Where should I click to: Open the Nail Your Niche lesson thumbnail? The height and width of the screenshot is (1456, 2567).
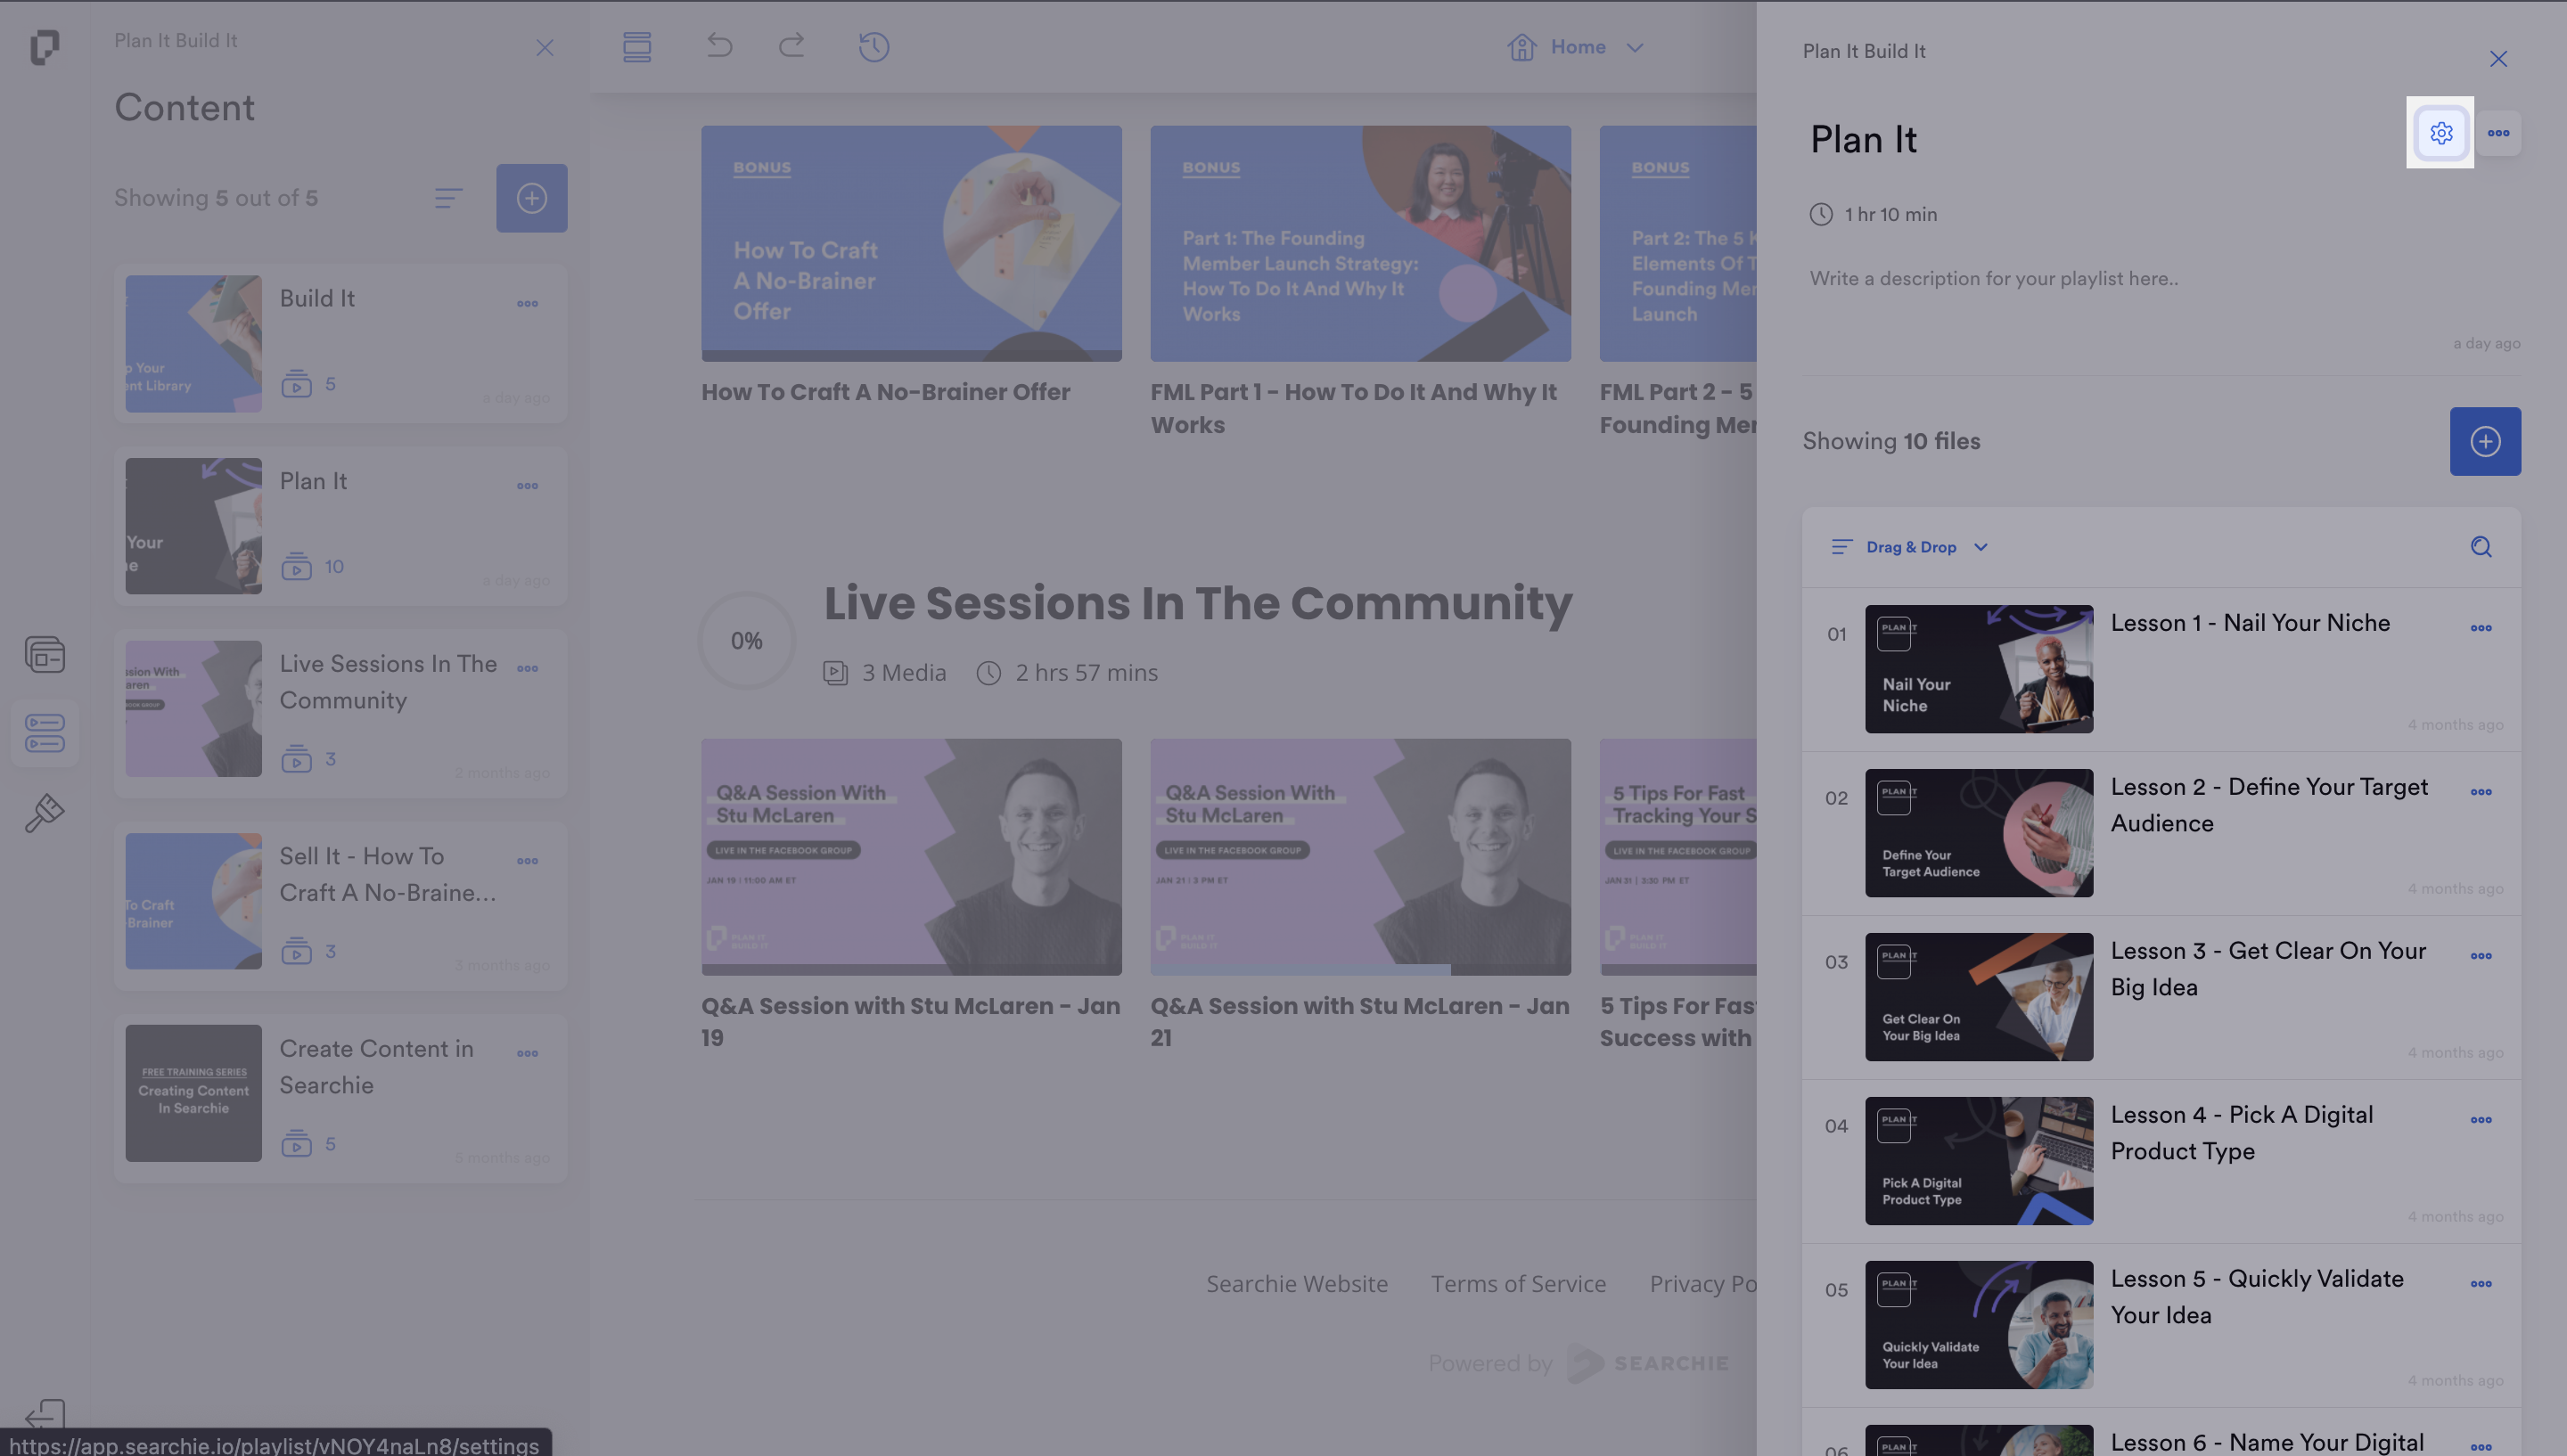coord(1978,669)
